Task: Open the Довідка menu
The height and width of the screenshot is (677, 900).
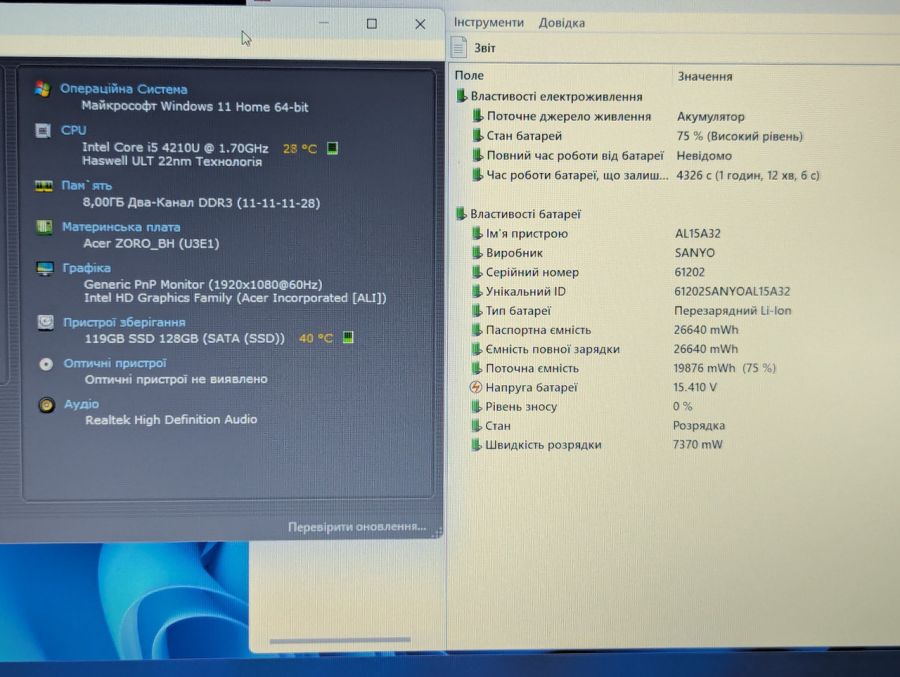Action: click(561, 23)
